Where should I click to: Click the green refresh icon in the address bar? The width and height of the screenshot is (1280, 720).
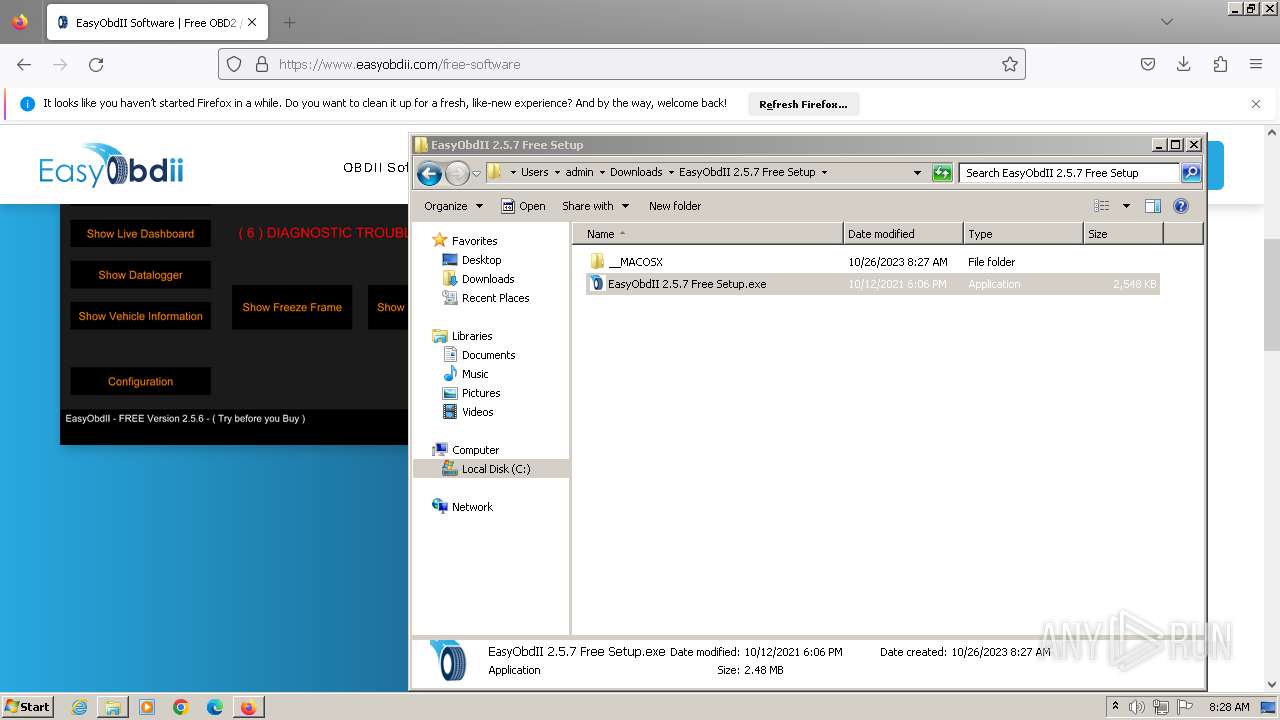[942, 173]
